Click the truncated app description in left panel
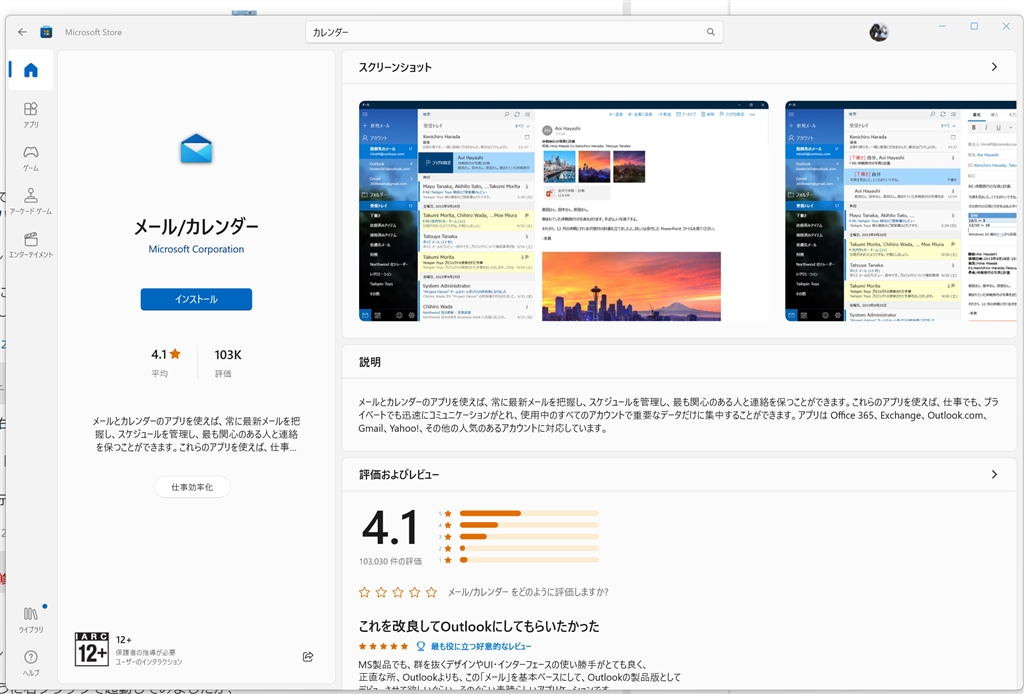1024x694 pixels. pos(196,434)
